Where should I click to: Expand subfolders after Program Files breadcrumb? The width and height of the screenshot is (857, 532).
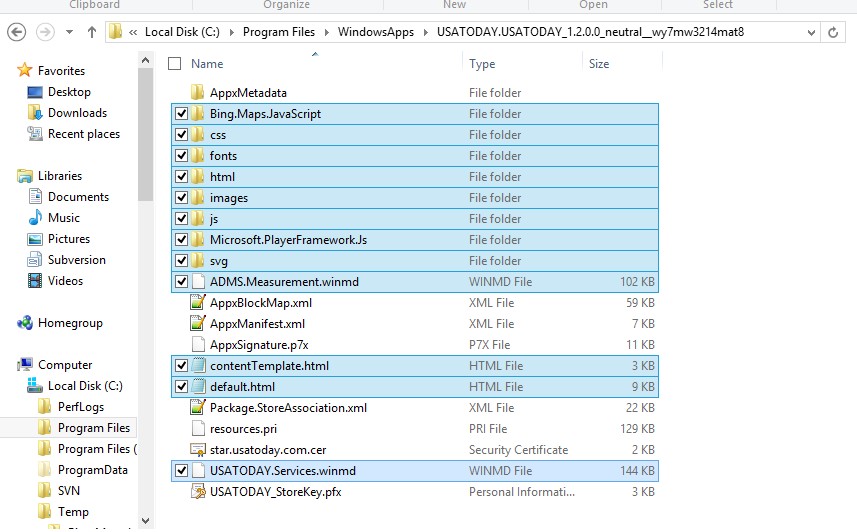pyautogui.click(x=326, y=32)
